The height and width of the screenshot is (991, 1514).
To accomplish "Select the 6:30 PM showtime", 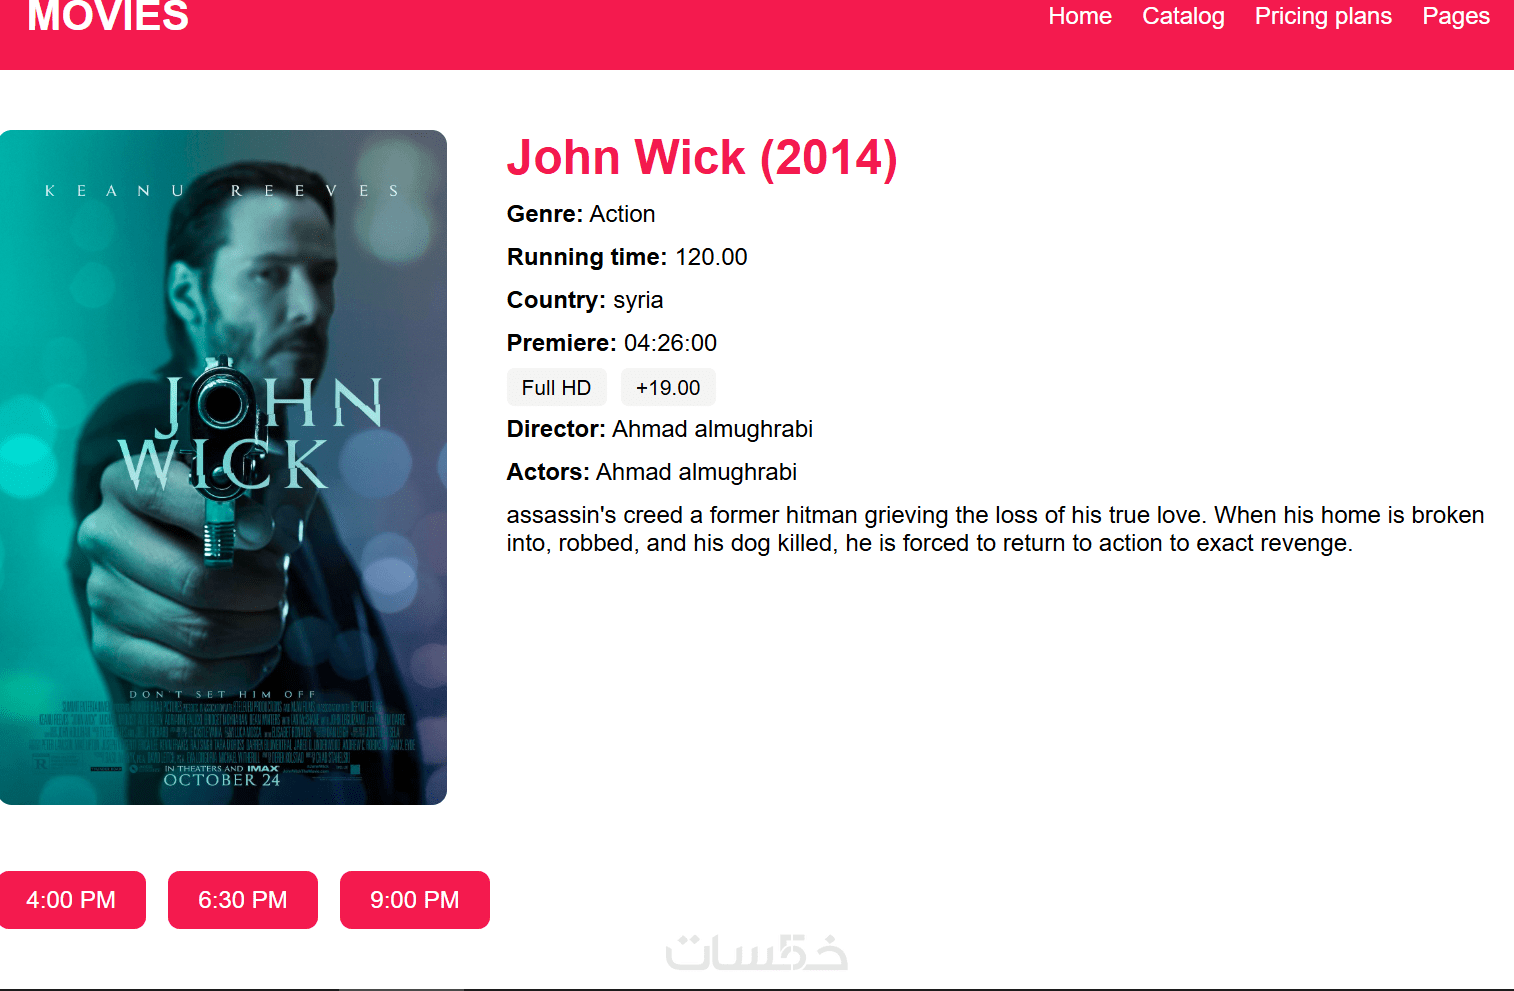I will tap(243, 900).
